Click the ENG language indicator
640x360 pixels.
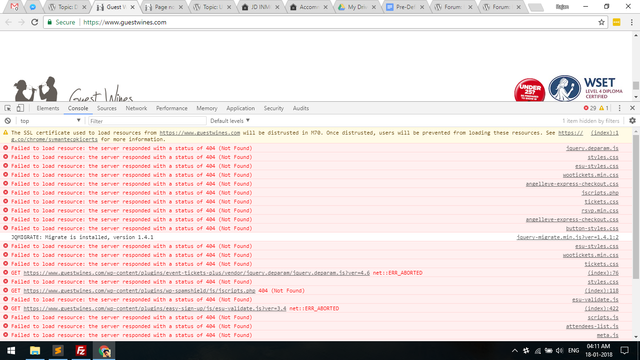click(573, 351)
